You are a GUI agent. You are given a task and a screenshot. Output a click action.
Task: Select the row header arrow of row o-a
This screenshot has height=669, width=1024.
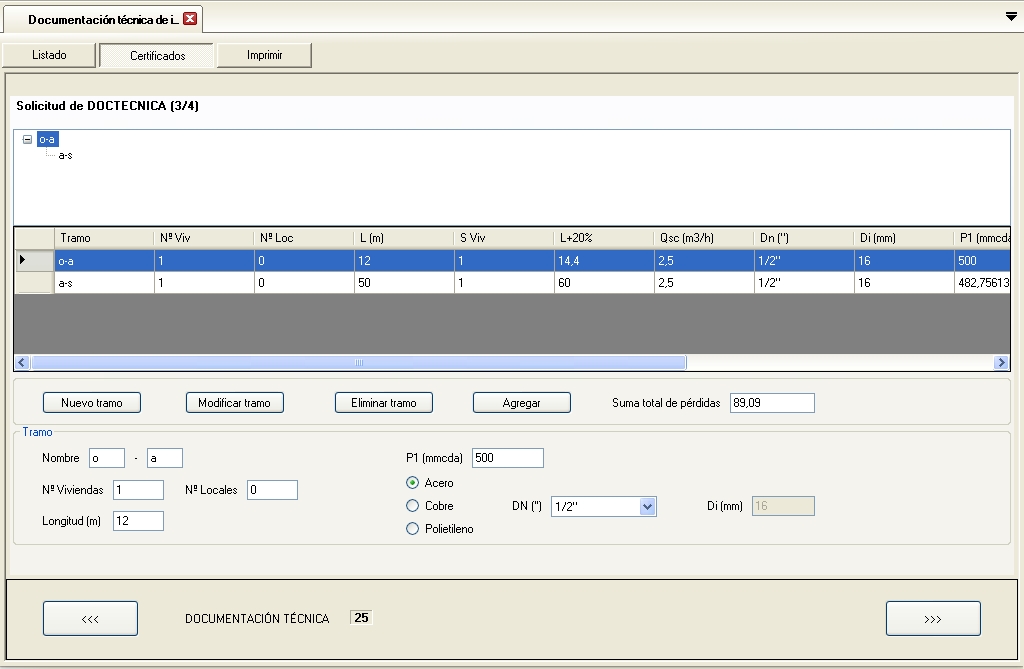point(34,260)
